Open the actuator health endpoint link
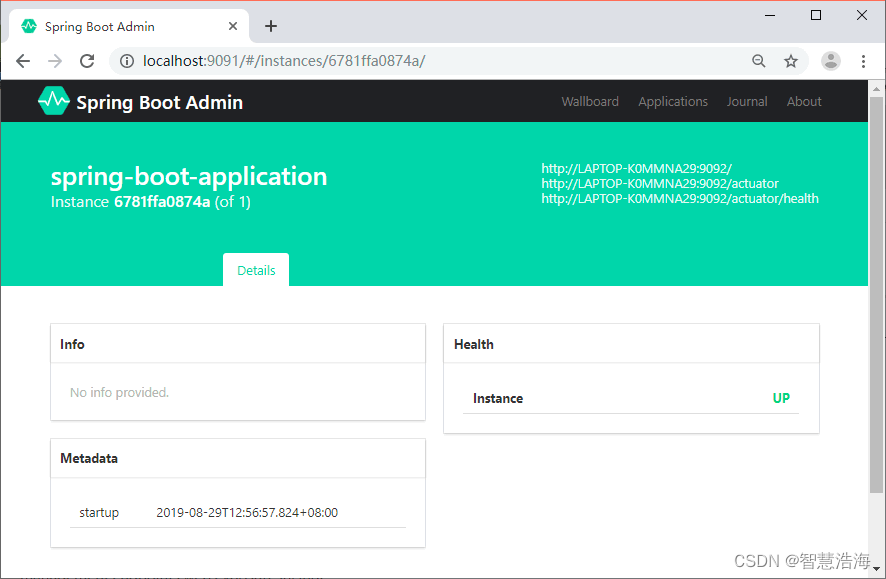Viewport: 886px width, 579px height. point(680,198)
